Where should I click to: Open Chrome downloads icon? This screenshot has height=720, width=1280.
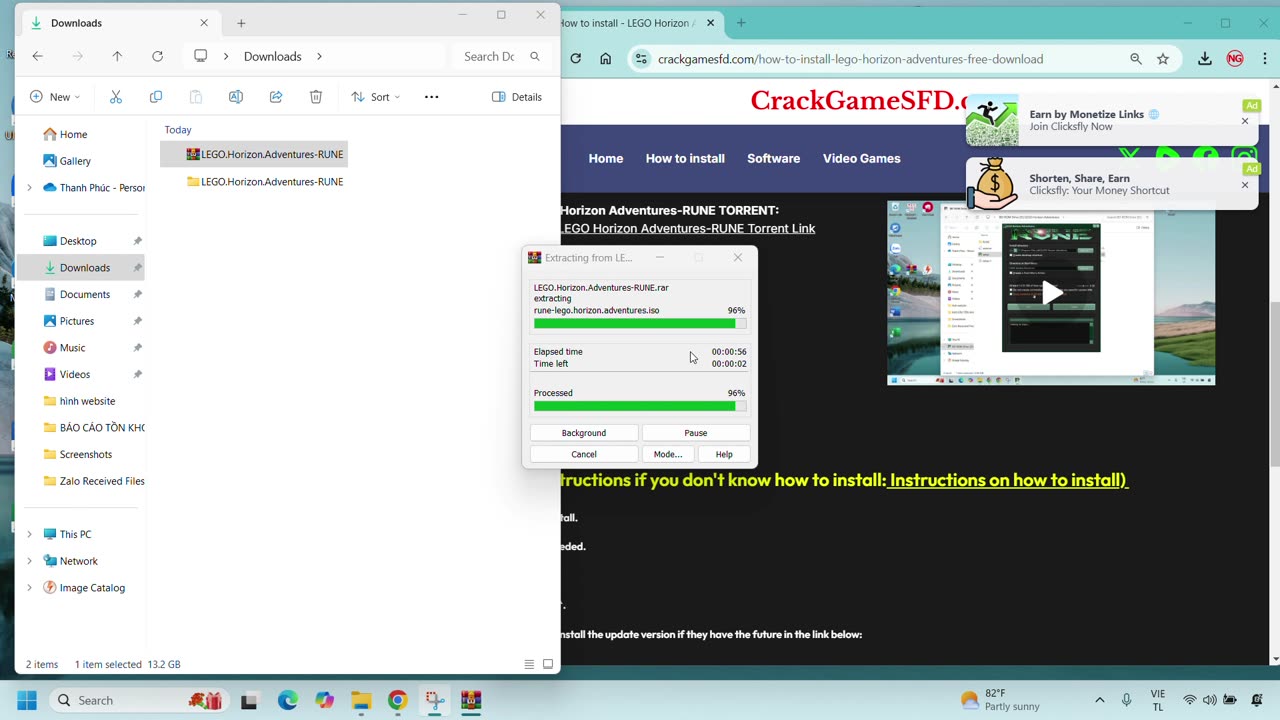[1205, 59]
